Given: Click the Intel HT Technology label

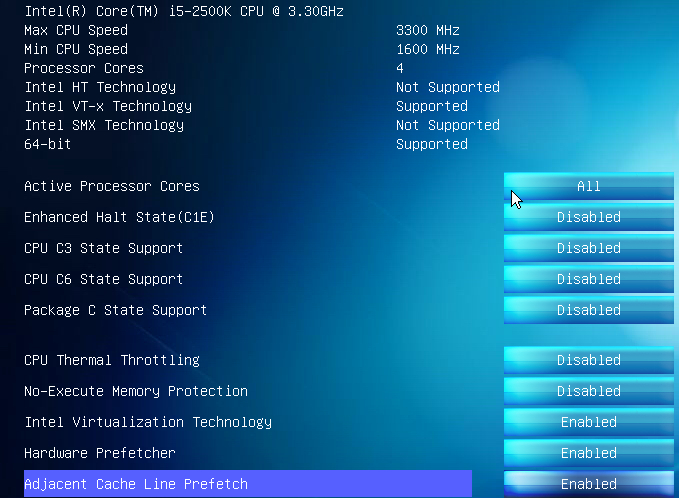Looking at the screenshot, I should [100, 87].
